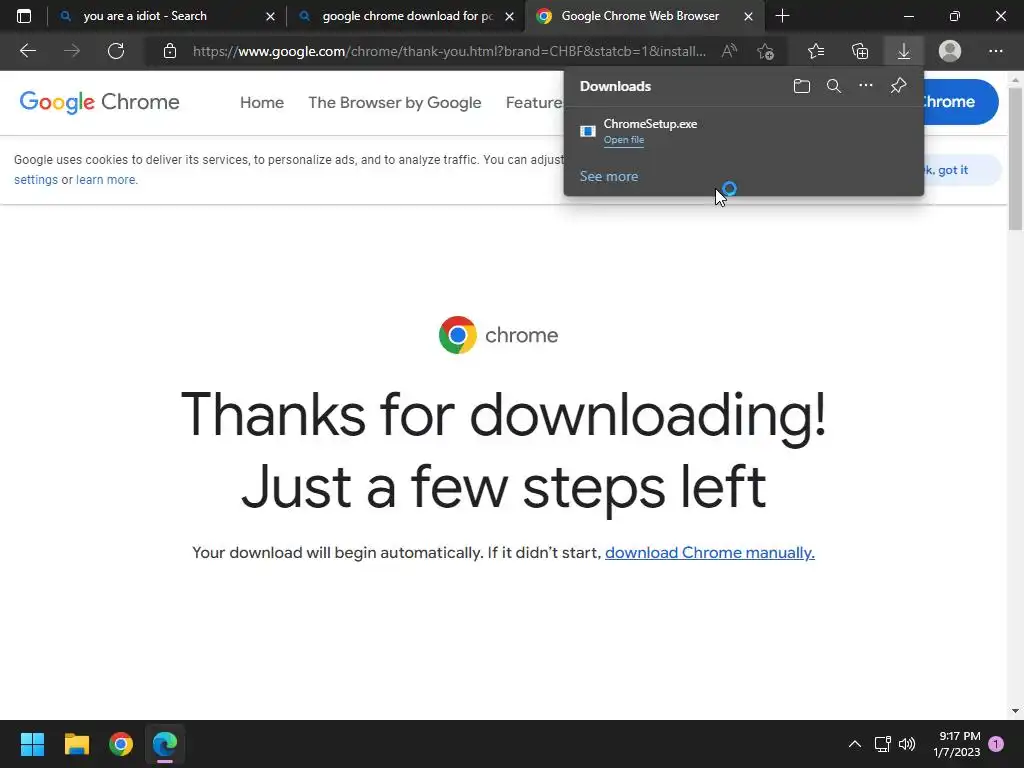Go back to the previous page
The width and height of the screenshot is (1024, 768).
pos(27,51)
